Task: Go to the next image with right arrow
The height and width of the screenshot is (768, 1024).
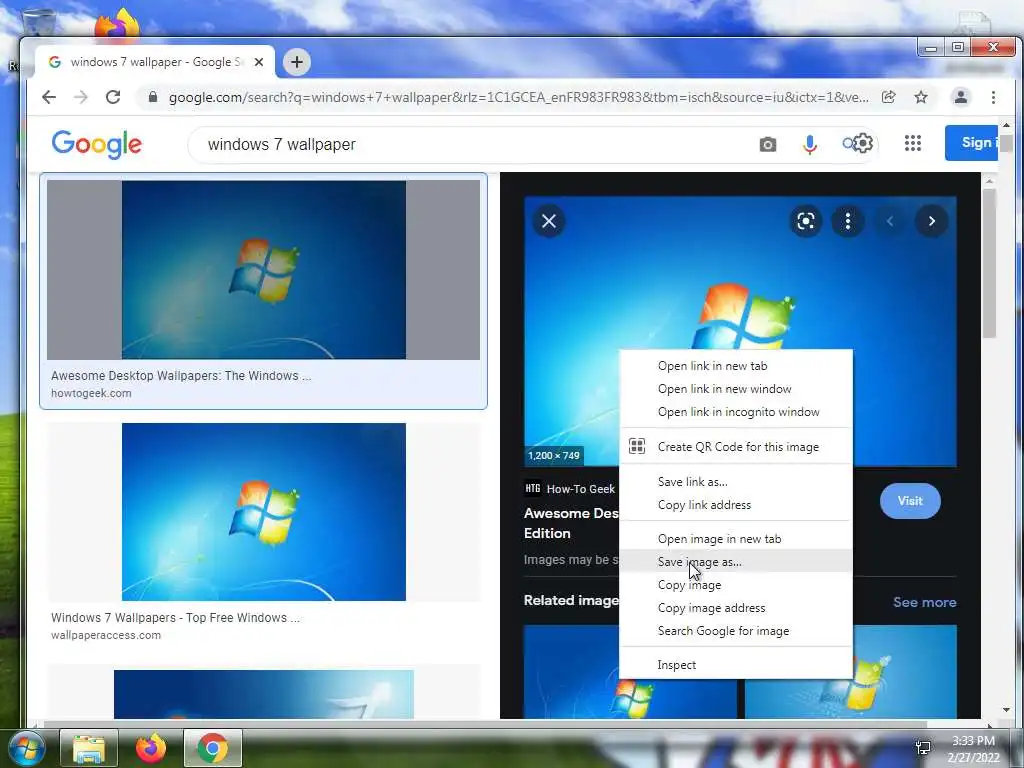Action: (932, 221)
